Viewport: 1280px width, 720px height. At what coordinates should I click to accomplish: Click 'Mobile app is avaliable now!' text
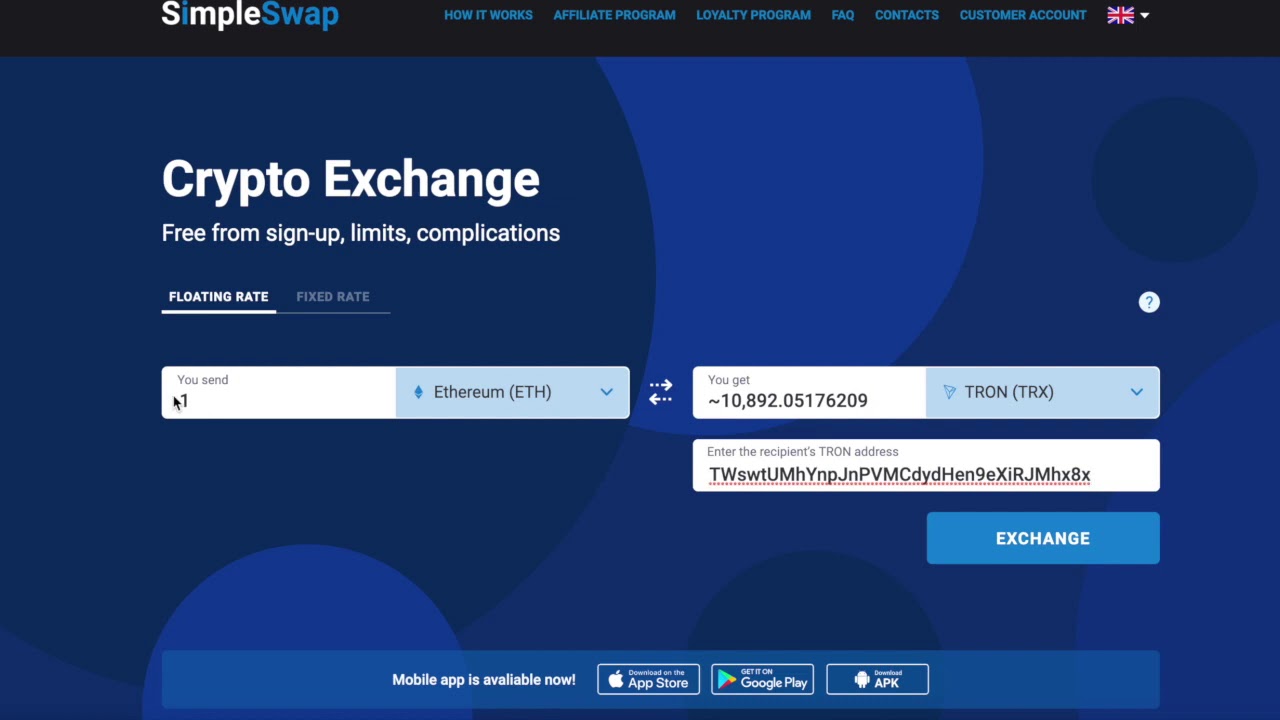484,680
